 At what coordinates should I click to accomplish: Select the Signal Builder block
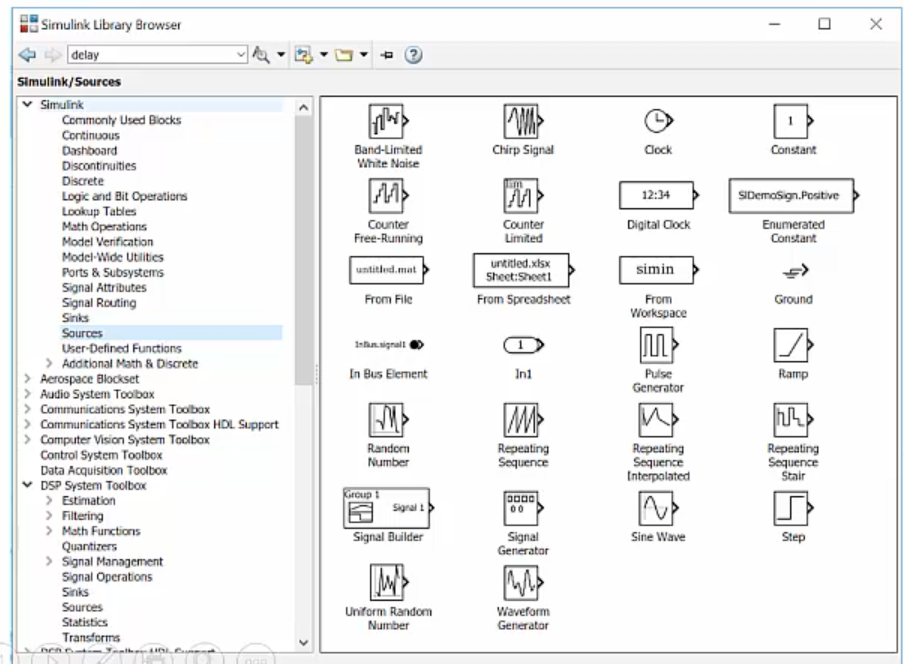click(x=389, y=508)
